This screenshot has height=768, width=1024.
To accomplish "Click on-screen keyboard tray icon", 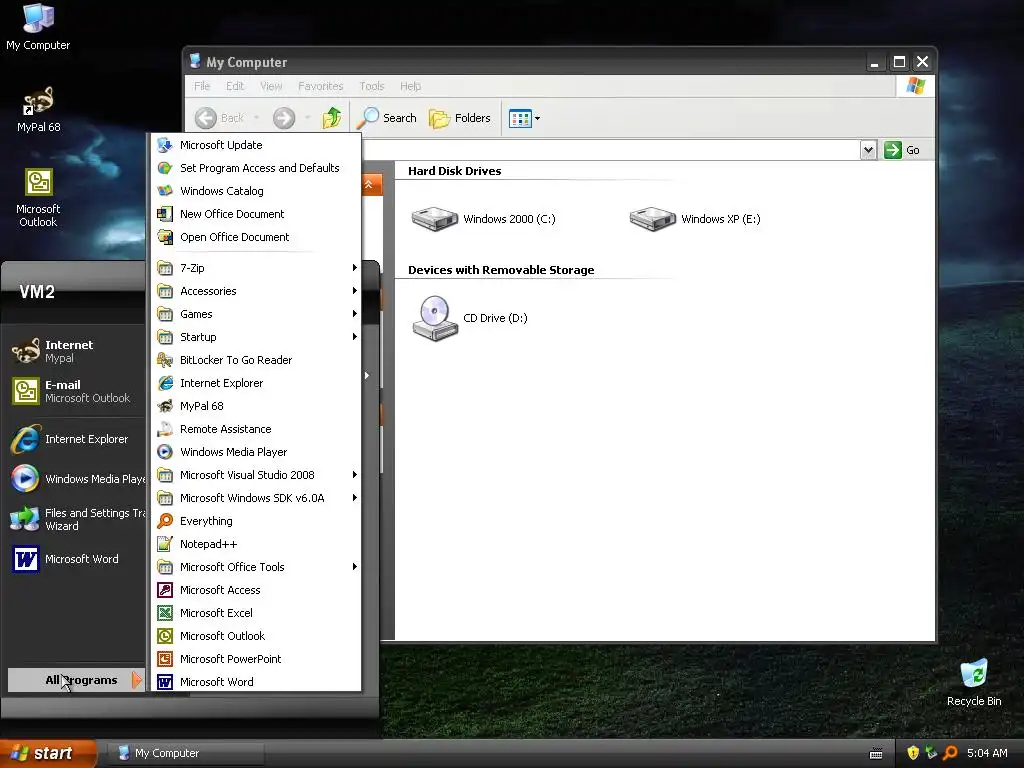I will coord(876,754).
